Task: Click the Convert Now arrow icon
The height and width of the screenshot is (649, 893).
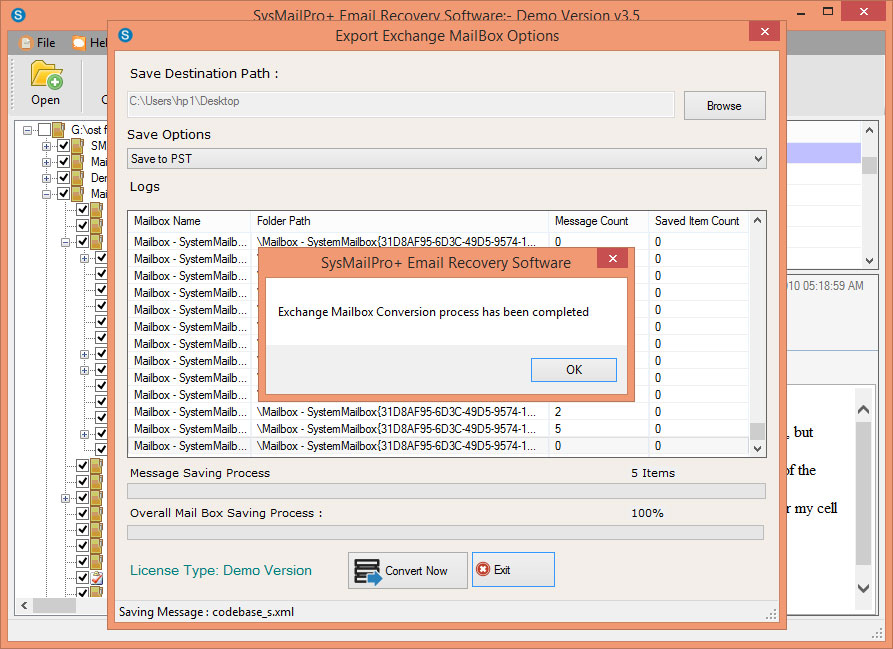Action: 368,571
